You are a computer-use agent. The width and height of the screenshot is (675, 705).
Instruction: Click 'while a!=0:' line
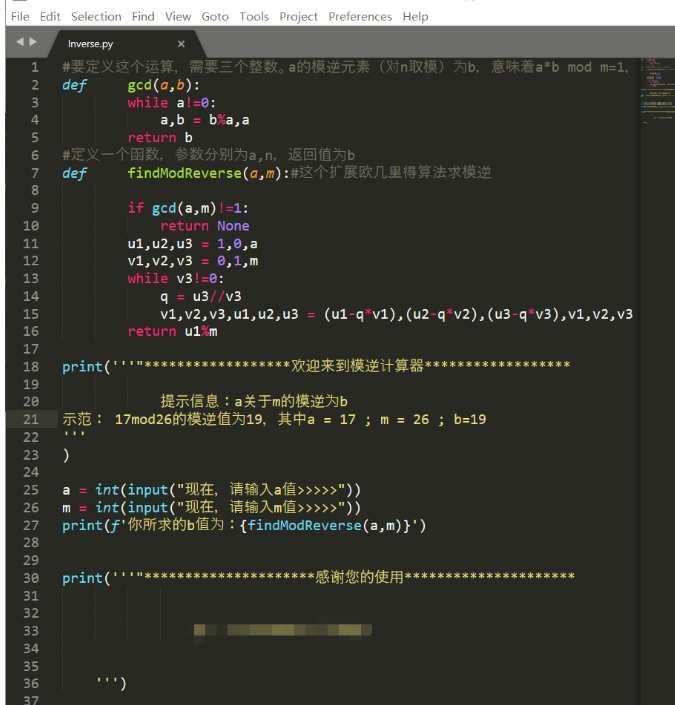(172, 103)
